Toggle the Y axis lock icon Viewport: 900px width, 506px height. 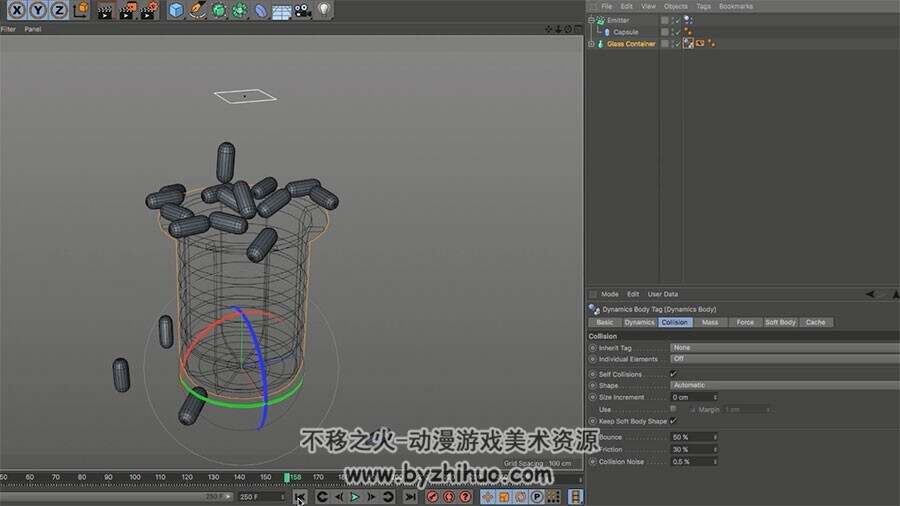point(38,10)
